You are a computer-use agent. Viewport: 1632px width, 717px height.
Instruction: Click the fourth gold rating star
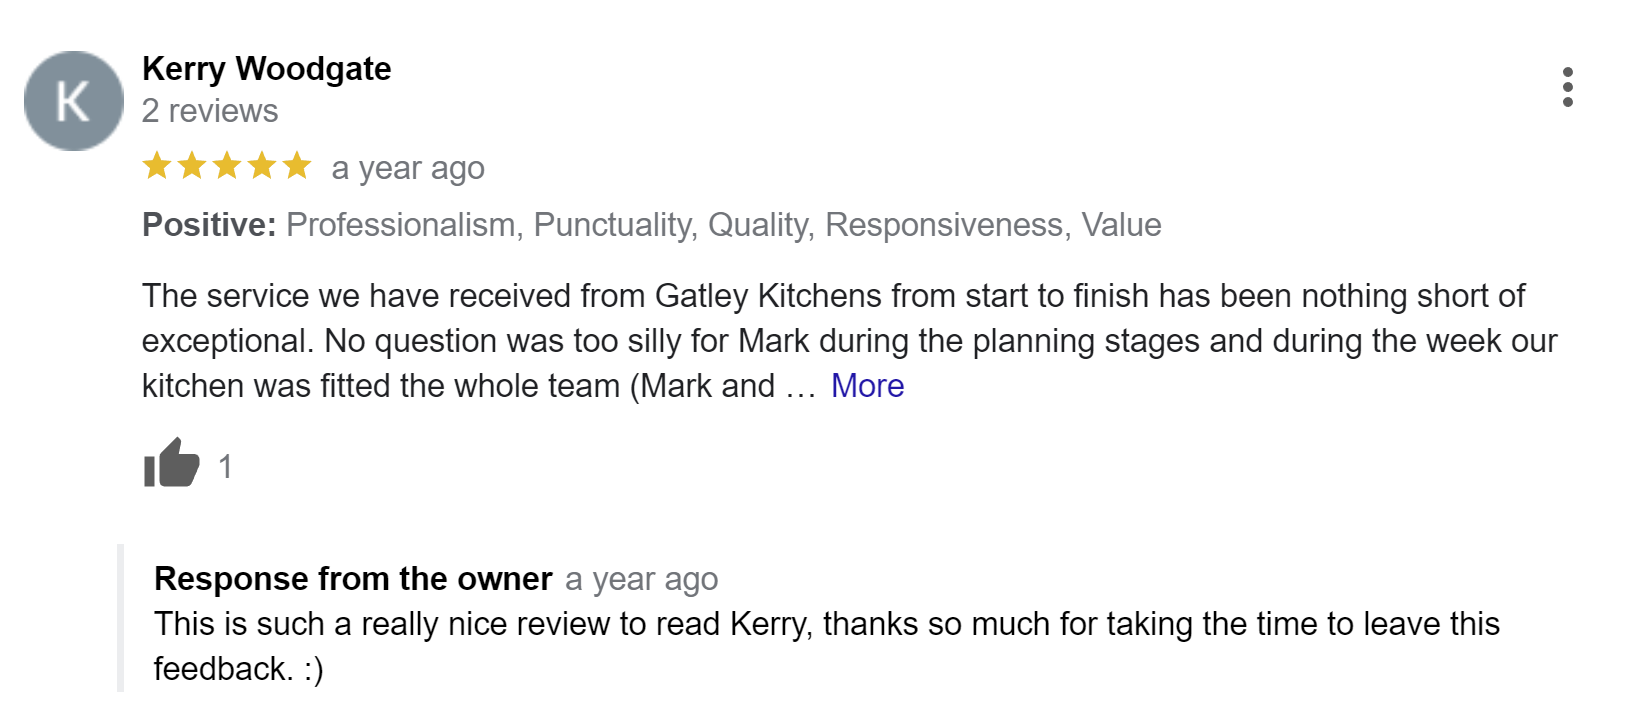(262, 166)
